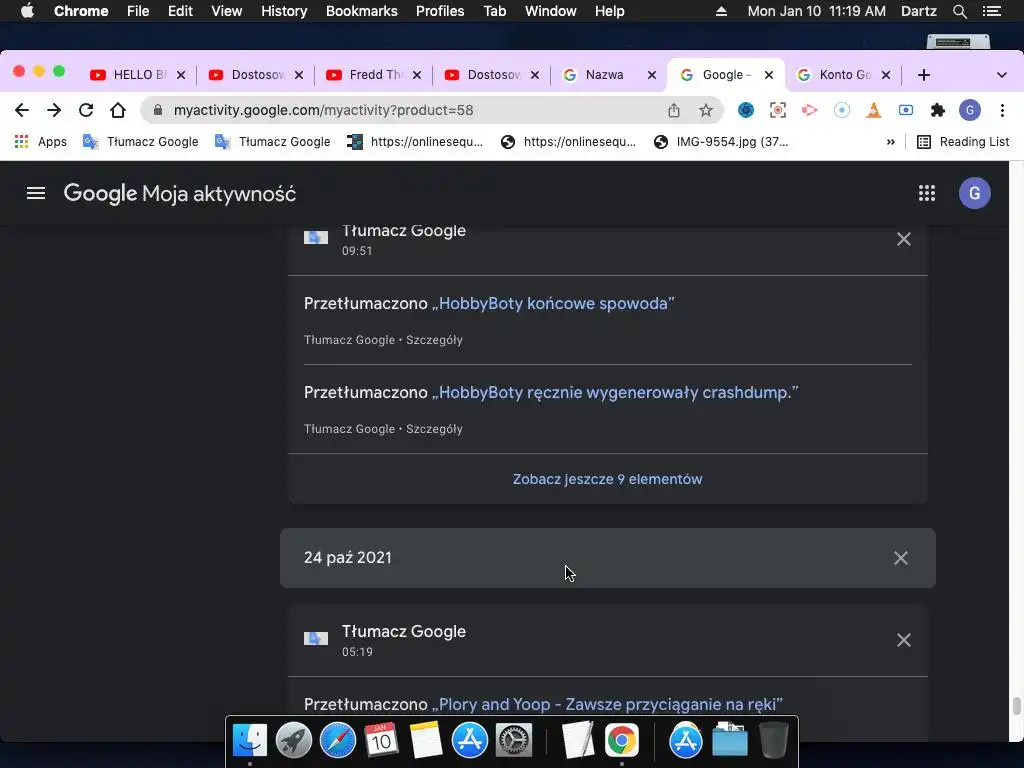This screenshot has height=768, width=1024.
Task: Close the Nazwa tab
Action: (x=652, y=75)
